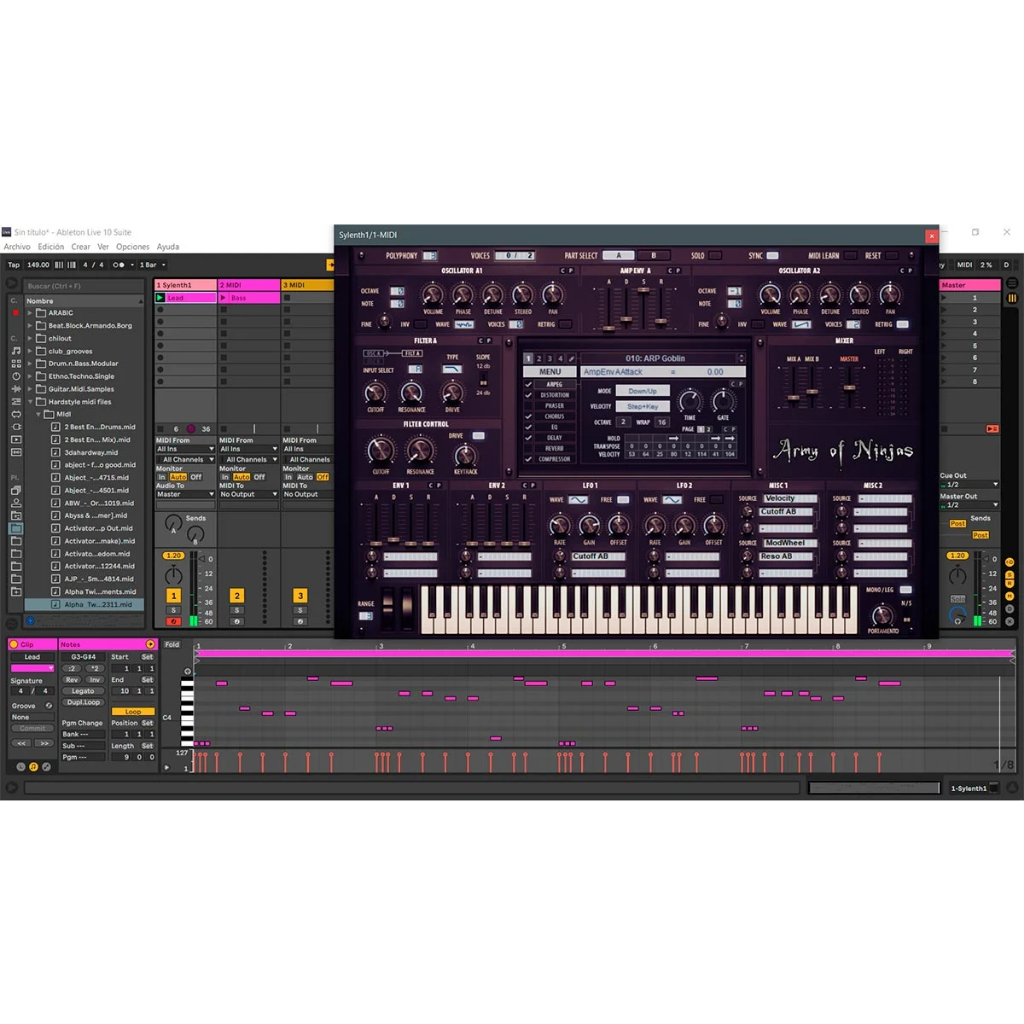The width and height of the screenshot is (1024, 1024).
Task: Open the All Channels dropdown on track 2 MIDI
Action: 249,459
